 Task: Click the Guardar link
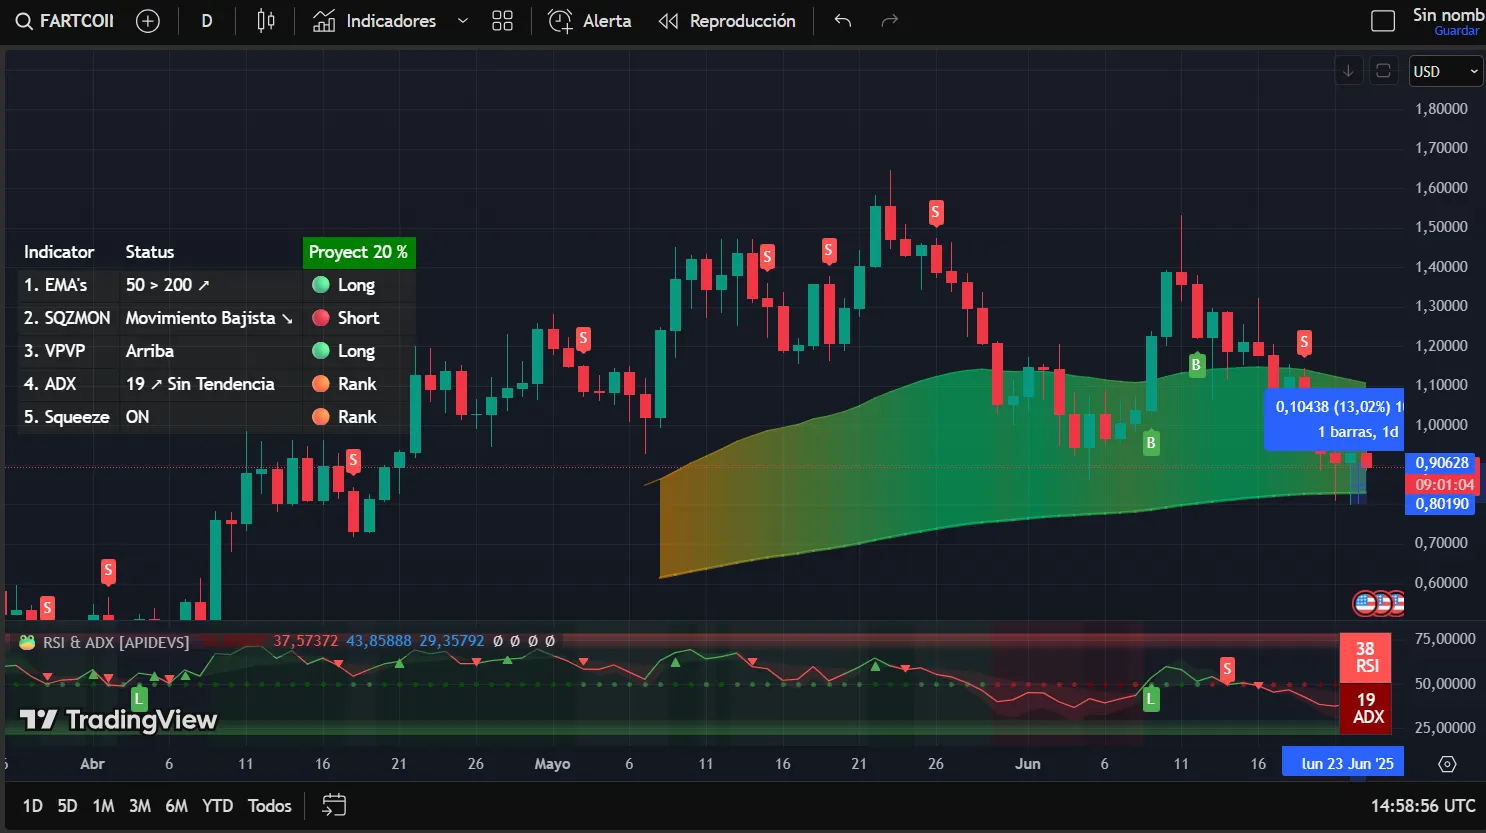coord(1456,31)
